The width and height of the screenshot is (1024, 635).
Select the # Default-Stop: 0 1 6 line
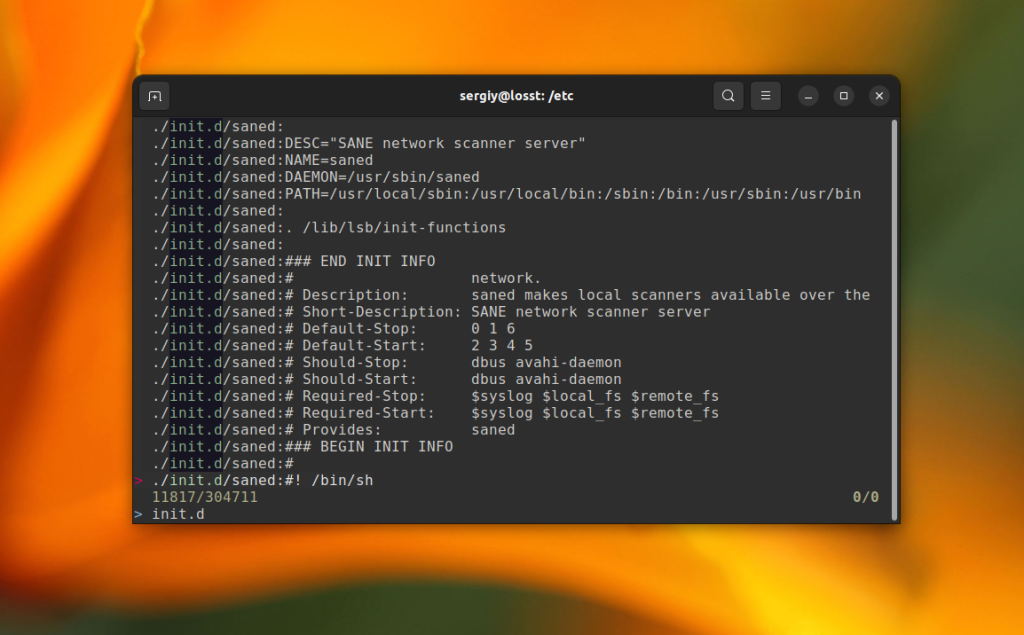[x=334, y=329]
